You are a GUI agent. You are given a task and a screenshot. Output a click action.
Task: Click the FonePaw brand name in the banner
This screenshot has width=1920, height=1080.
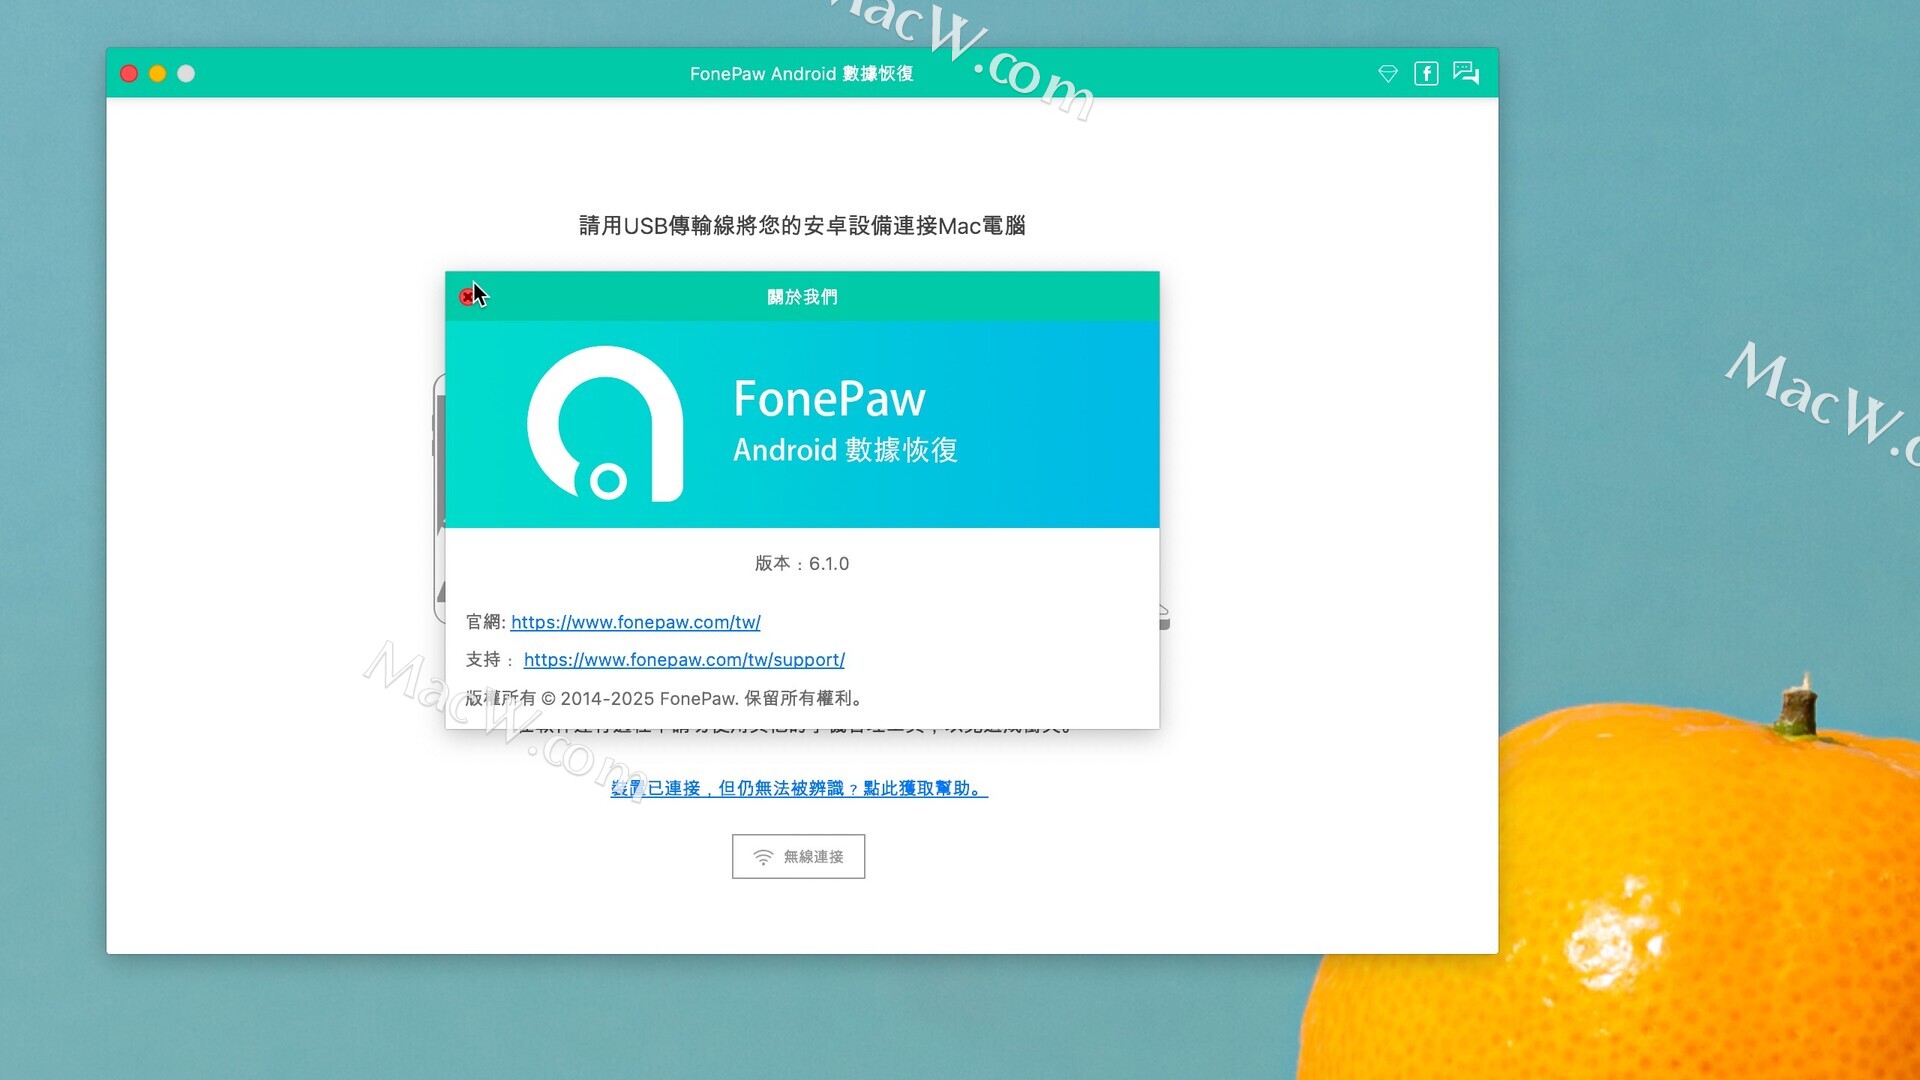click(x=829, y=398)
